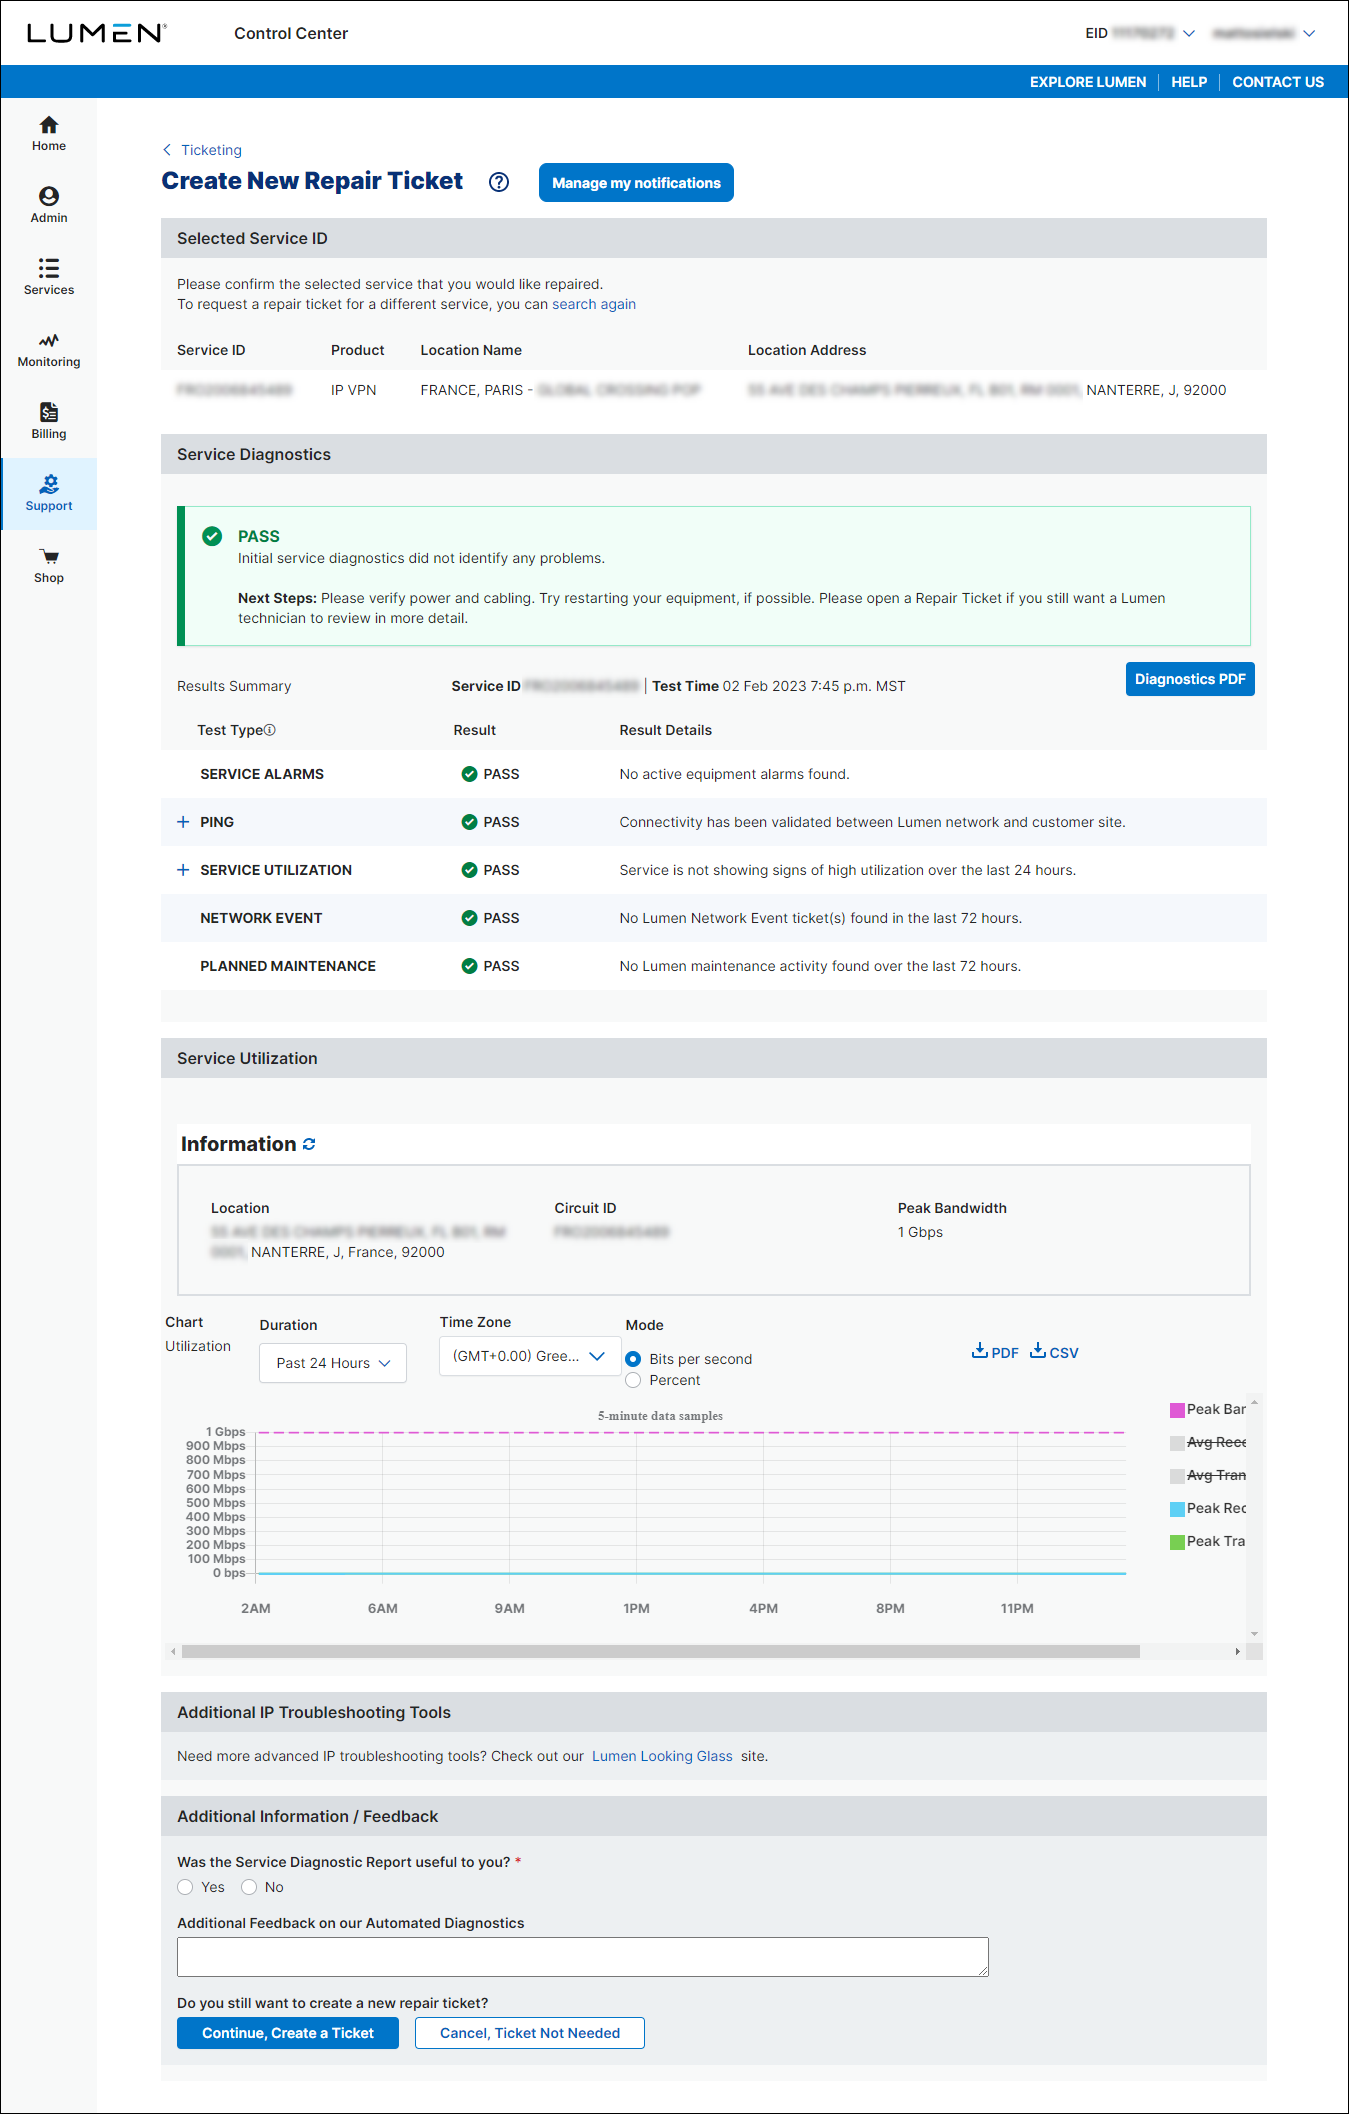Refresh the Information section
Screen dimensions: 1349x2114
point(309,1144)
